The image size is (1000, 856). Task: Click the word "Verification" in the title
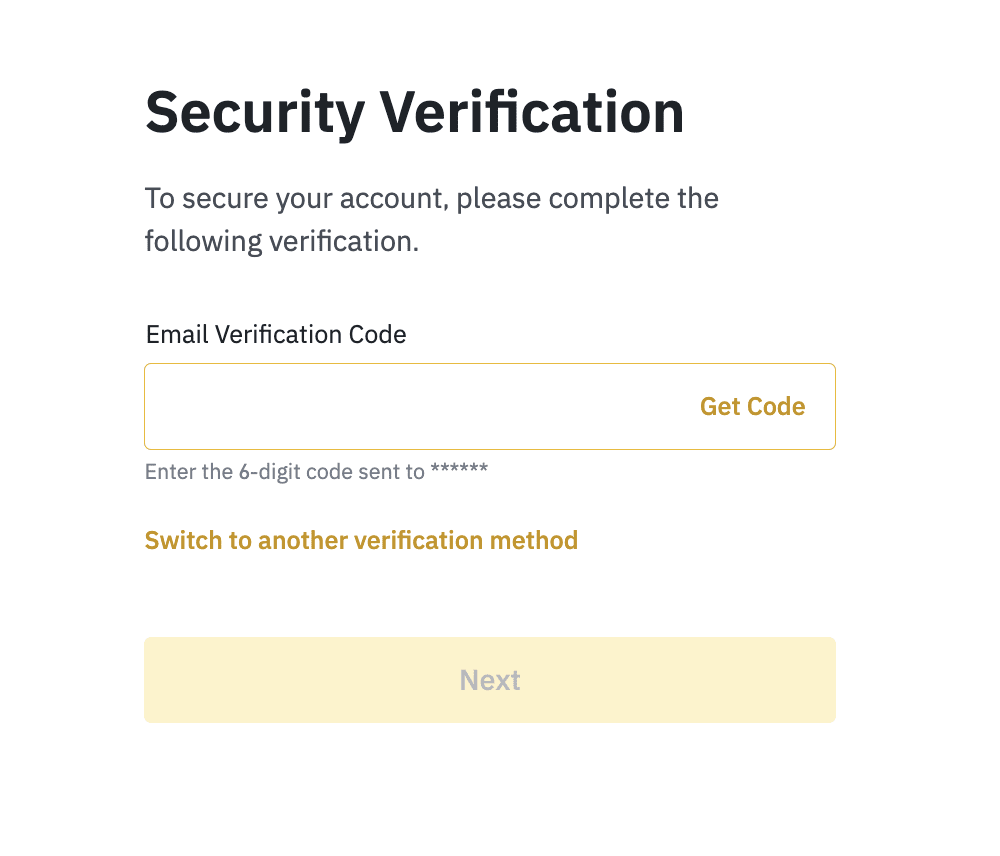(532, 112)
